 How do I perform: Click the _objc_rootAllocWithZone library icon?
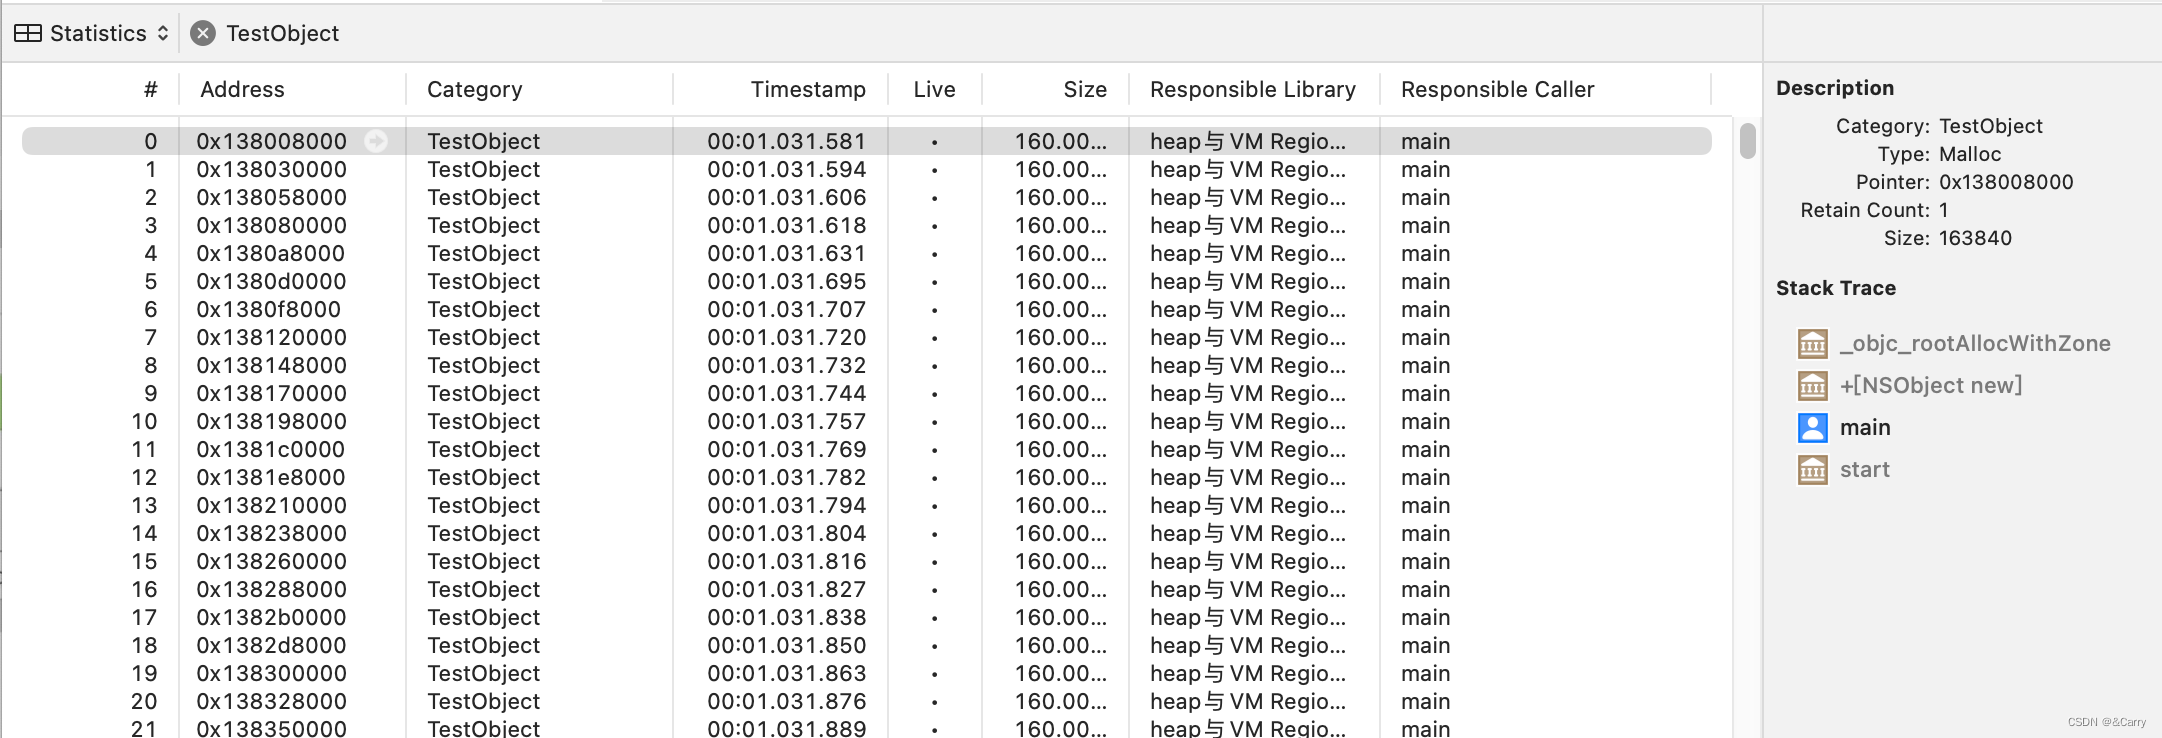[1812, 344]
